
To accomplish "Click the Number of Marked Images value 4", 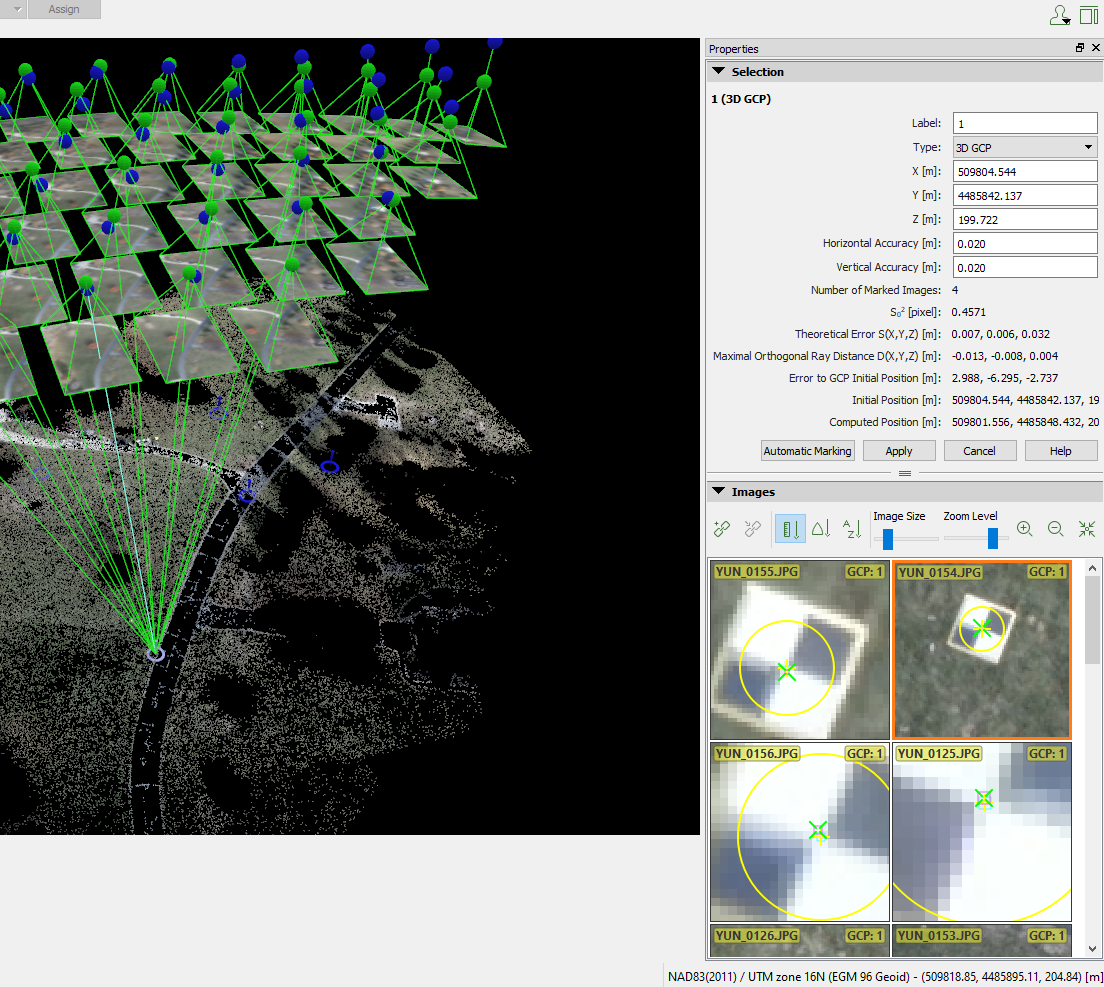I will [x=955, y=290].
